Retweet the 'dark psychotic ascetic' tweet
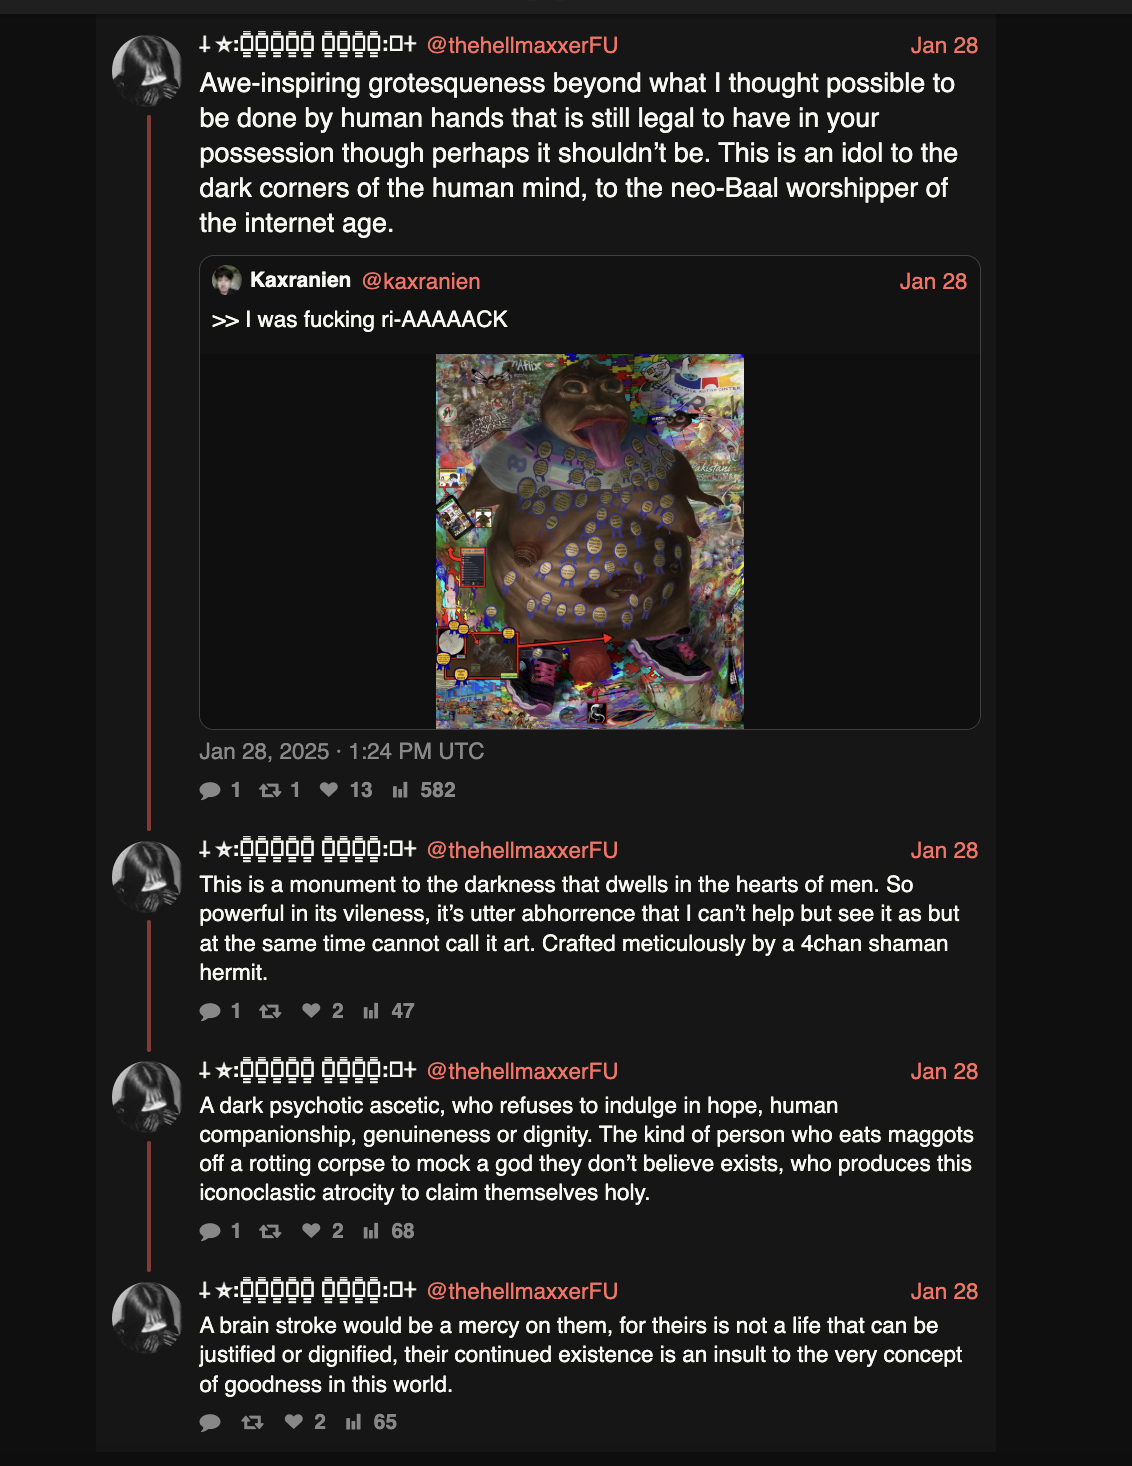This screenshot has width=1132, height=1466. (270, 1232)
